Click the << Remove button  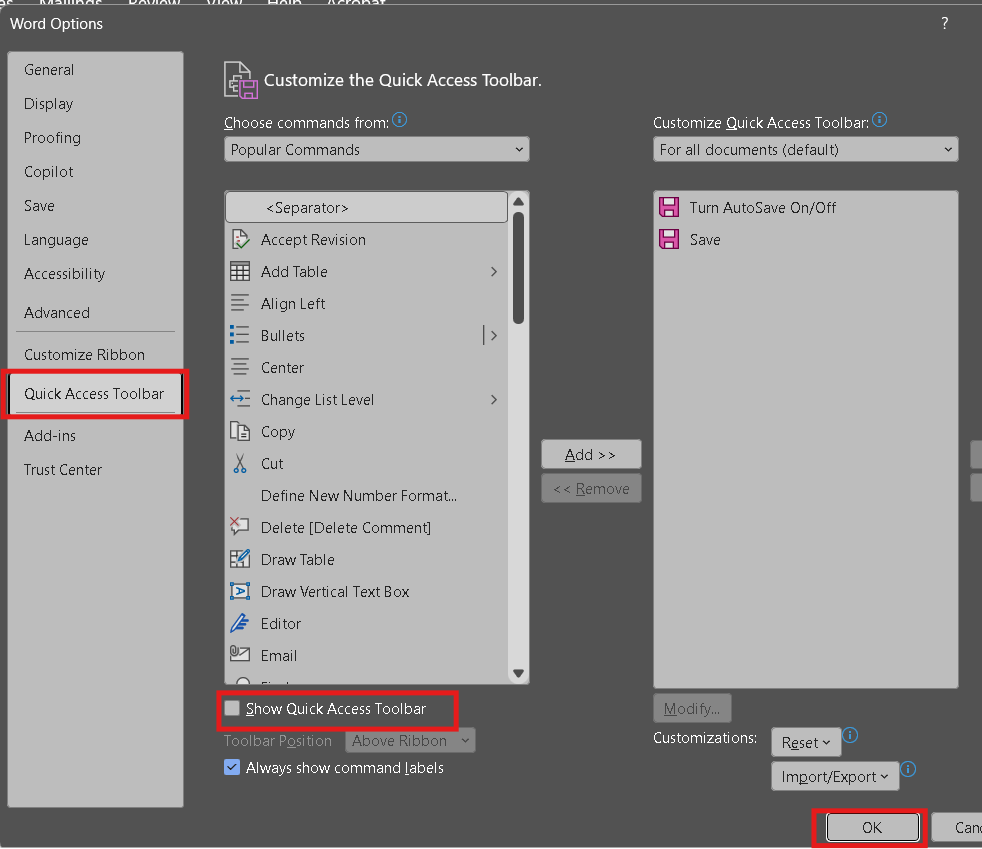click(591, 488)
